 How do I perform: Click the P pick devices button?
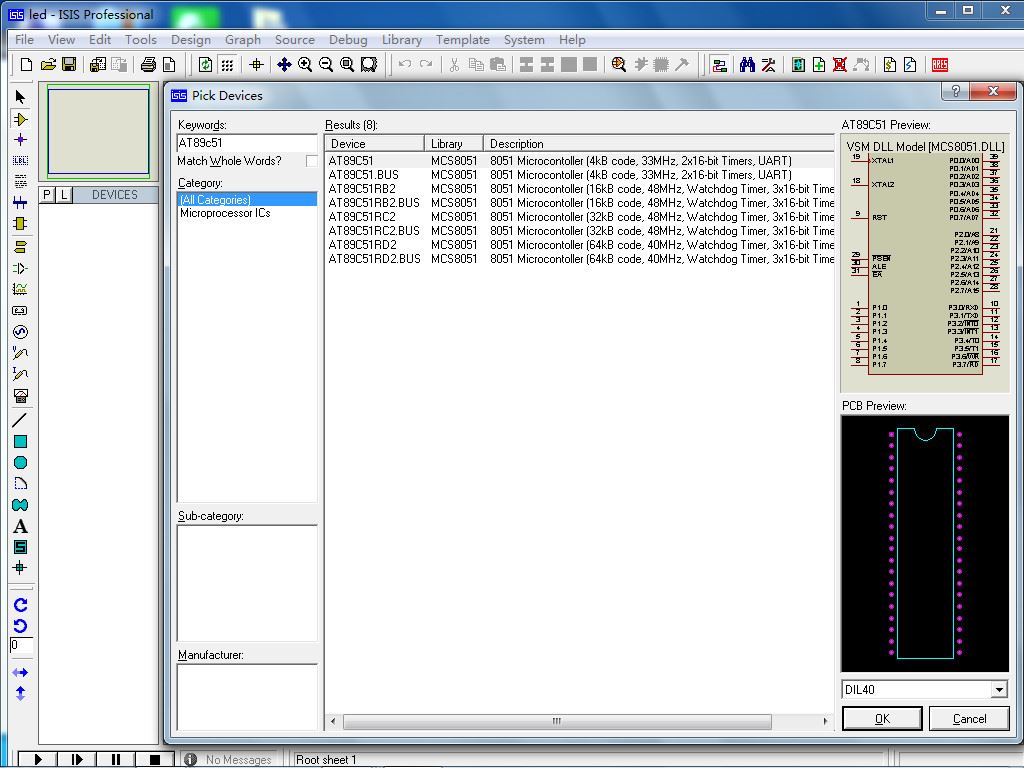tap(47, 195)
